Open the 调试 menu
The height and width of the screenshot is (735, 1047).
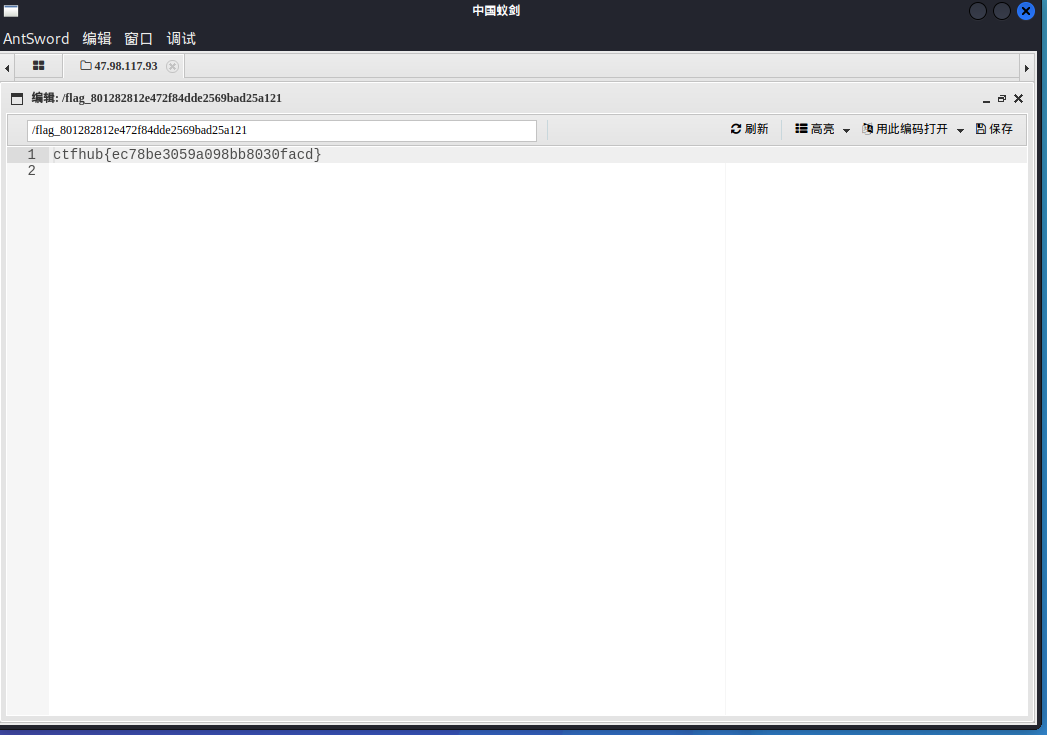pos(181,39)
